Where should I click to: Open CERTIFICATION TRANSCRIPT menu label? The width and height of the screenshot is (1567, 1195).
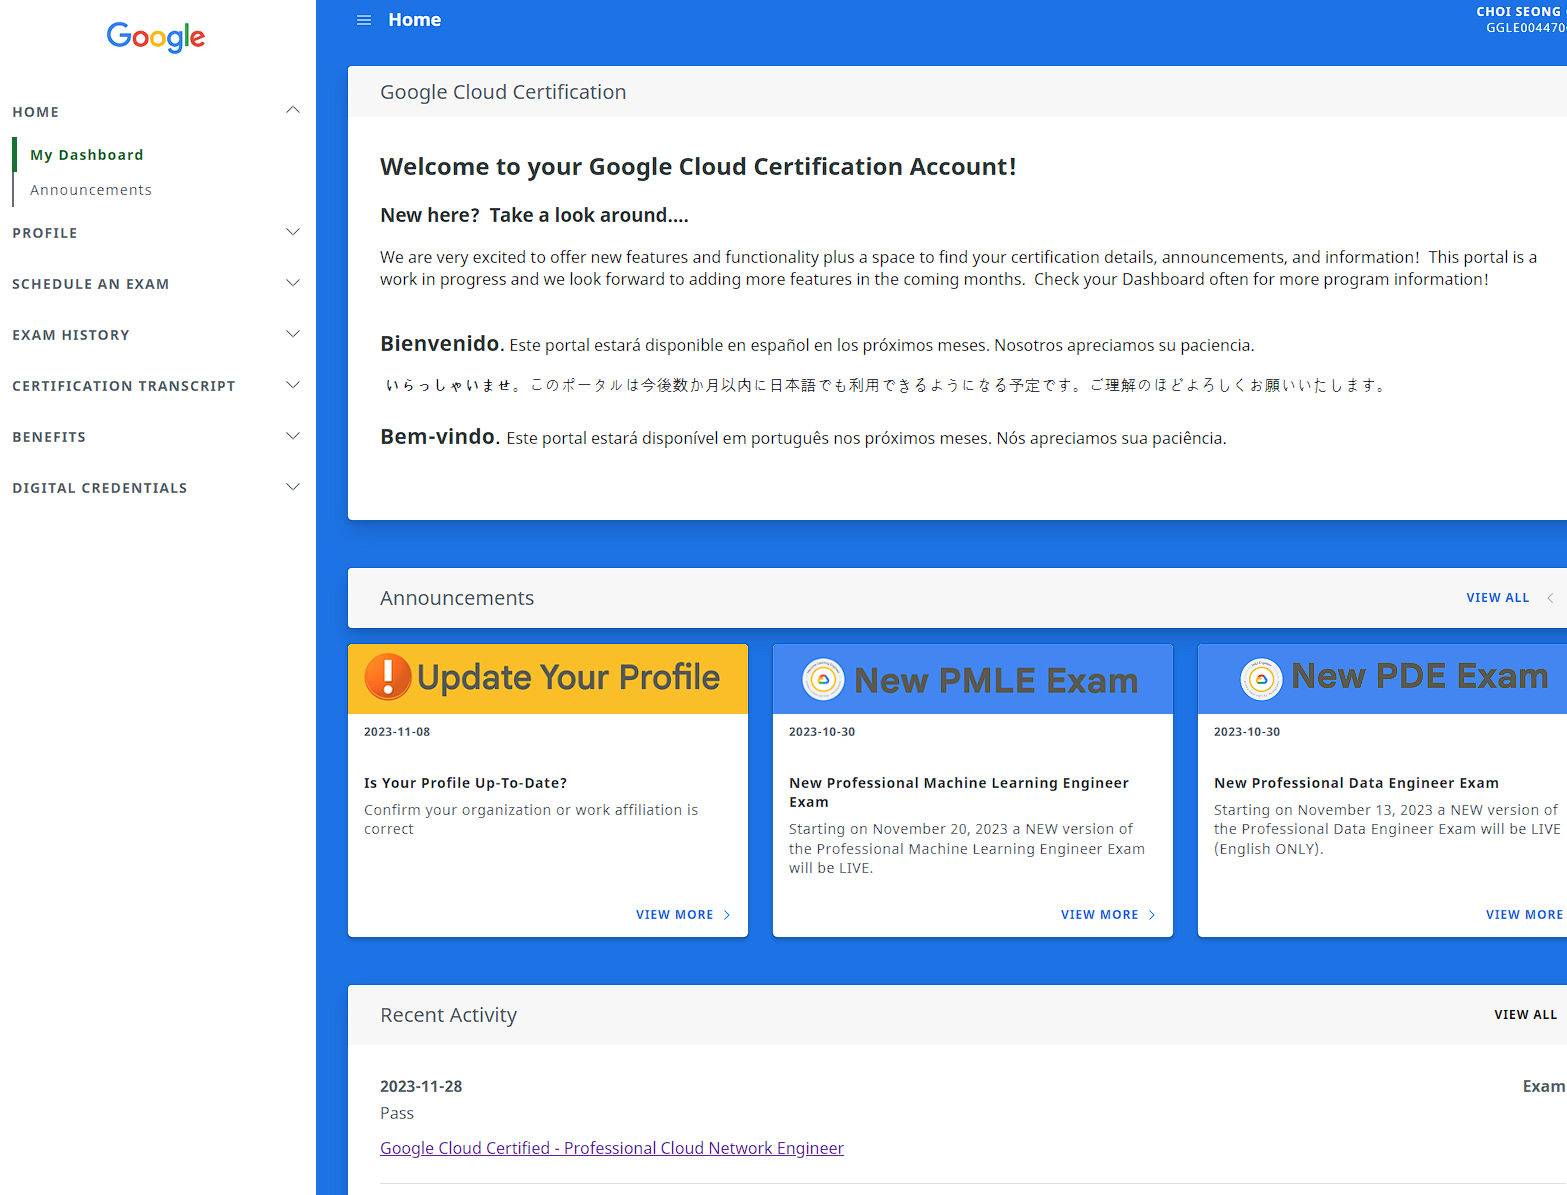coord(124,386)
